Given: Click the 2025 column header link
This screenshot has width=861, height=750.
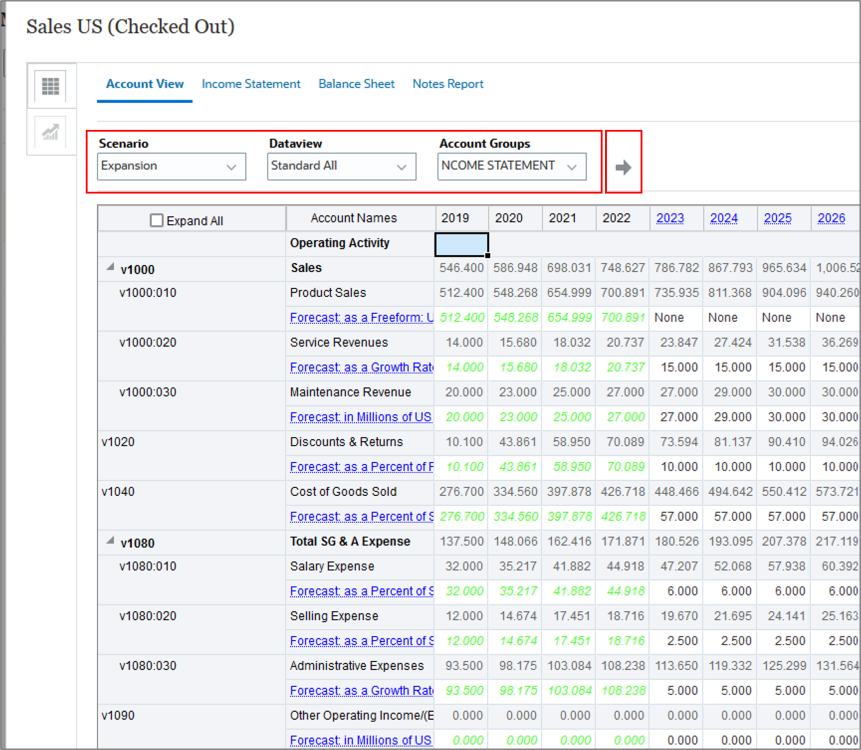Looking at the screenshot, I should pos(778,218).
